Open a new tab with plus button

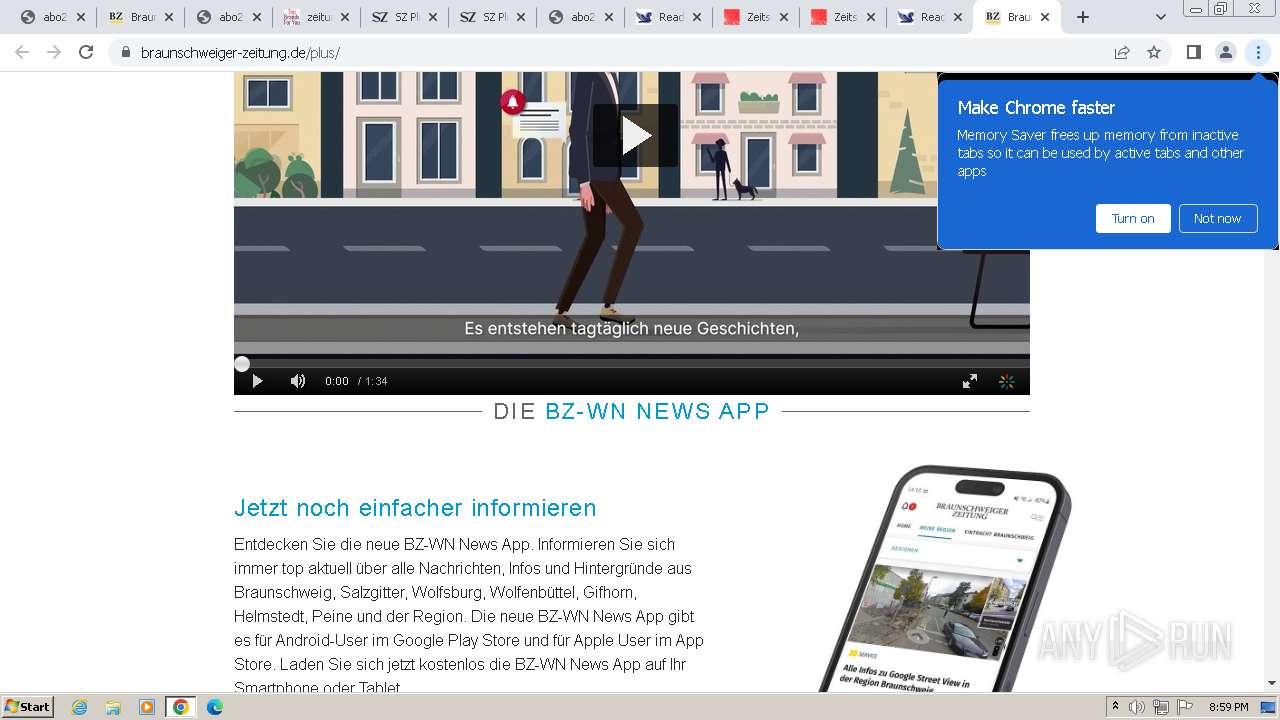(x=1082, y=17)
